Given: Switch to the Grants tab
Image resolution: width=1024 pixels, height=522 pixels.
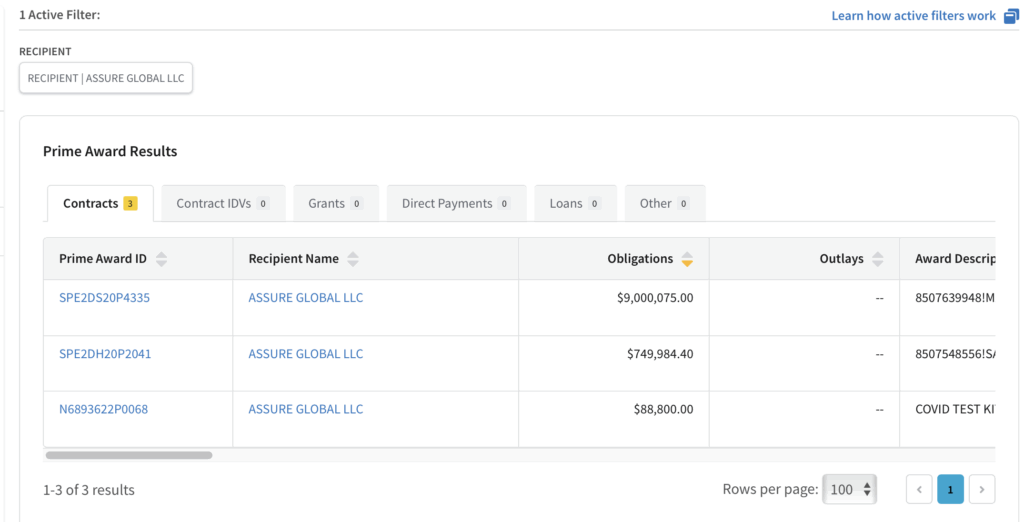Looking at the screenshot, I should coord(336,203).
